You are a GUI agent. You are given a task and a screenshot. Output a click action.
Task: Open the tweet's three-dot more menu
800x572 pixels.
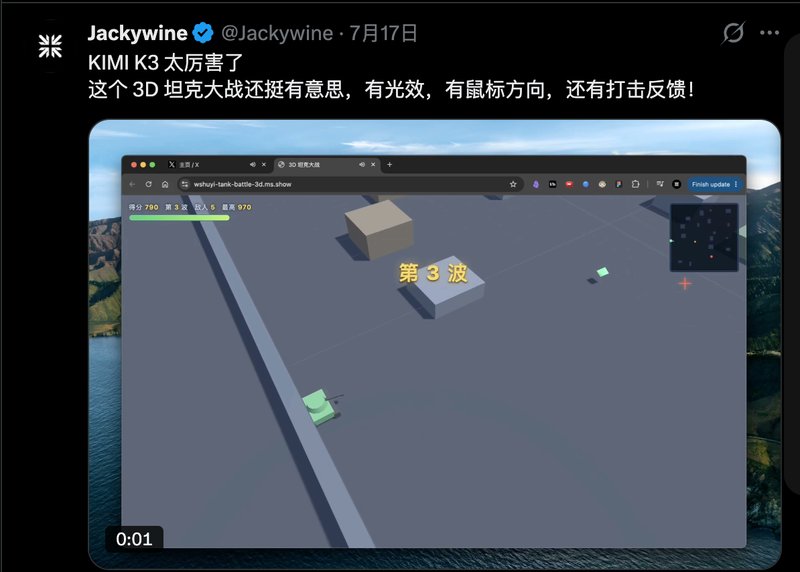click(x=769, y=33)
